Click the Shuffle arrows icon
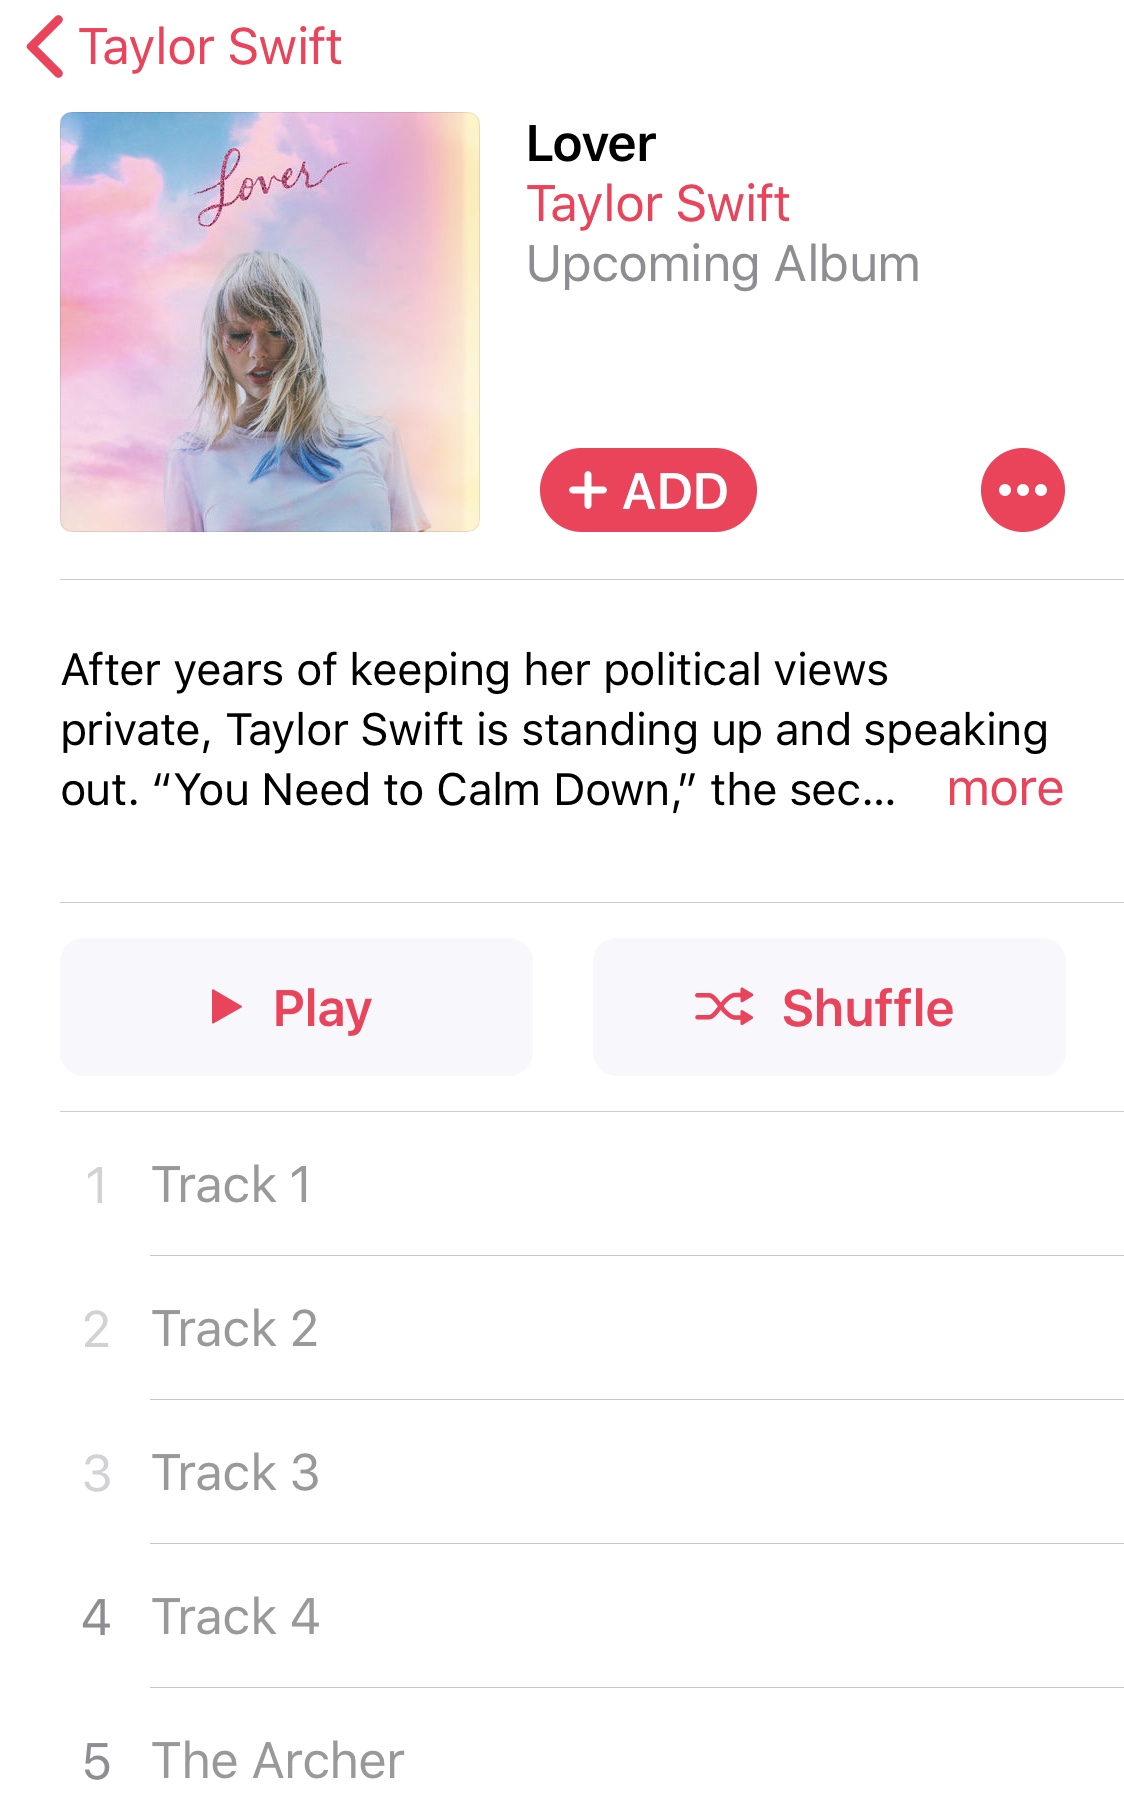Viewport: 1124px width, 1817px height. click(724, 1007)
